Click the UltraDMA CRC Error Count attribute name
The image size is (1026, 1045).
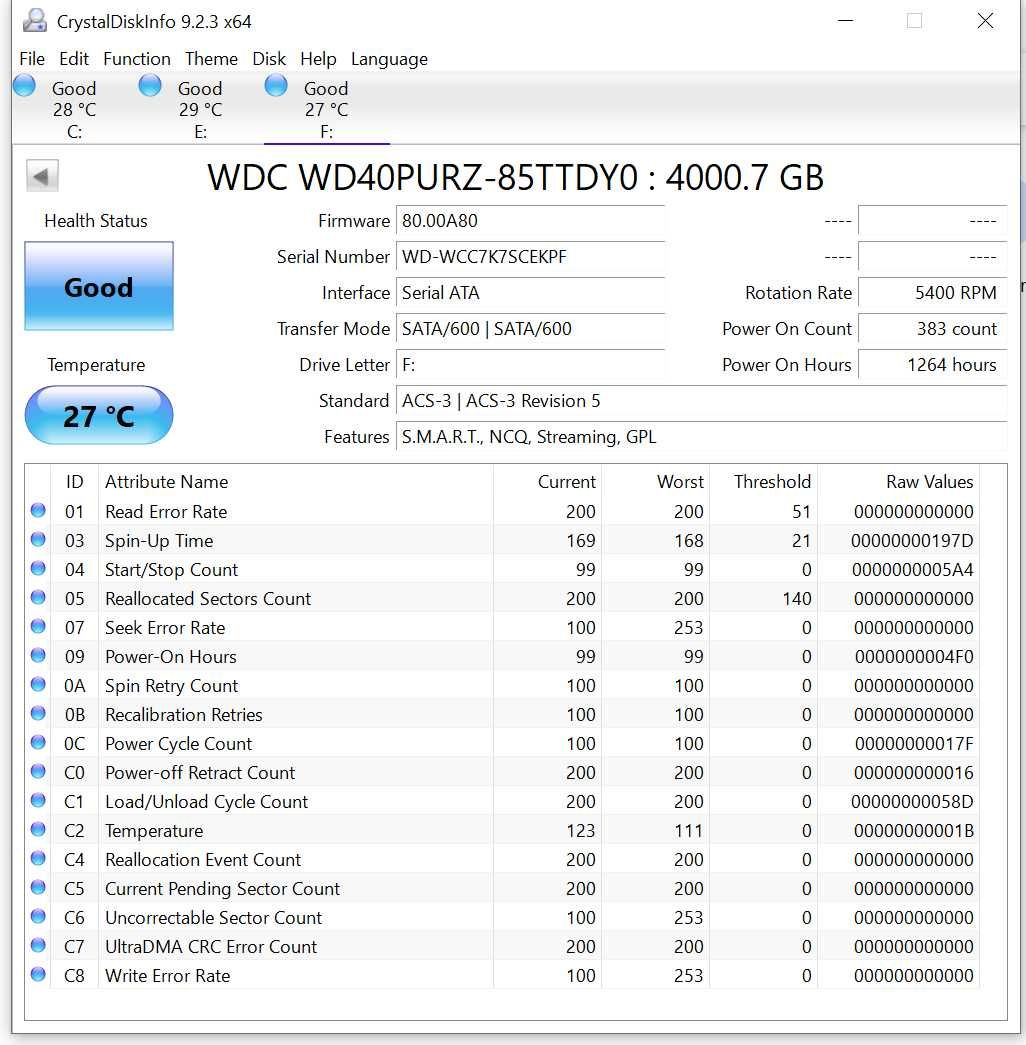tap(211, 946)
